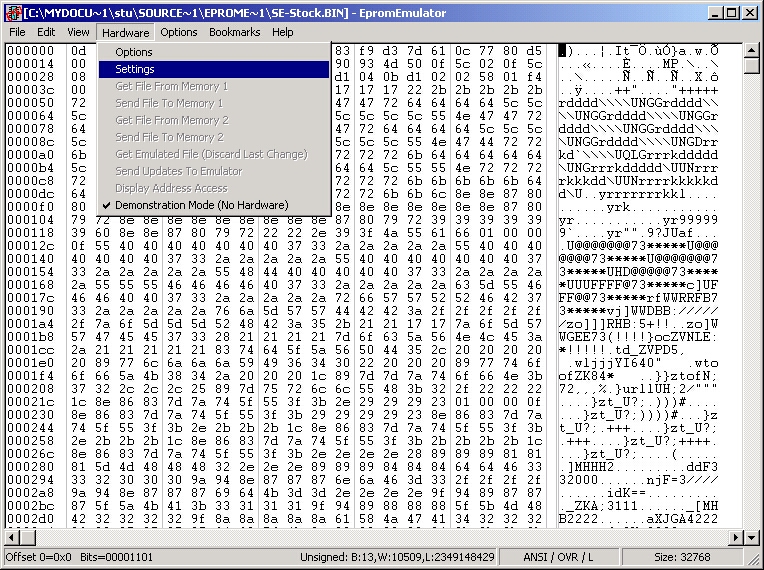Screen dimensions: 764x570
Task: Click address offset 000000
Action: click(x=30, y=51)
